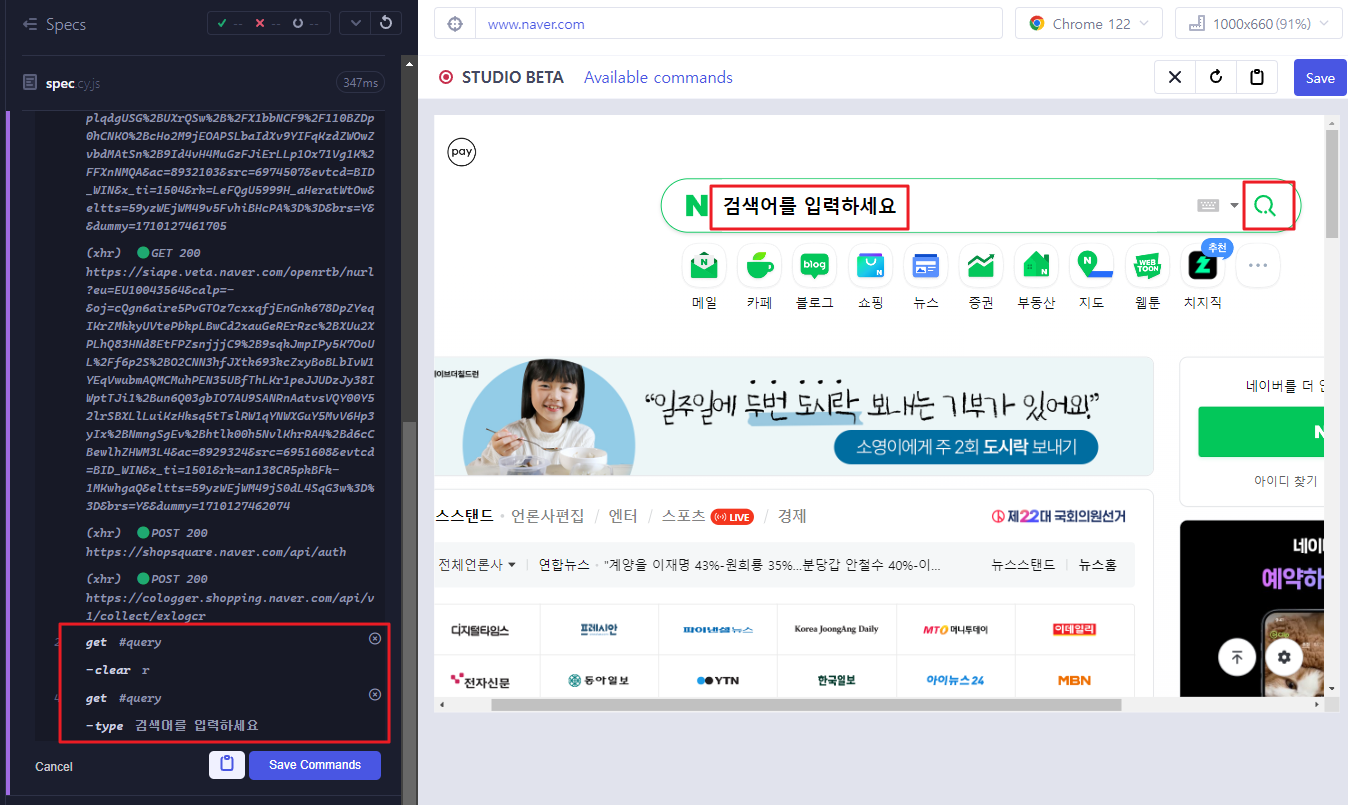Open the chevron dropdown beside the rerun button
The width and height of the screenshot is (1348, 805).
(355, 23)
